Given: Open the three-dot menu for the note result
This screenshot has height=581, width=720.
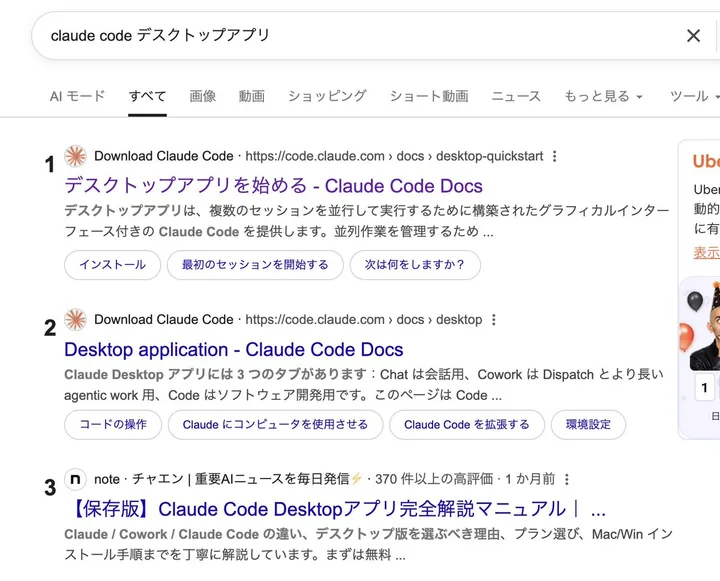Looking at the screenshot, I should pos(567,479).
